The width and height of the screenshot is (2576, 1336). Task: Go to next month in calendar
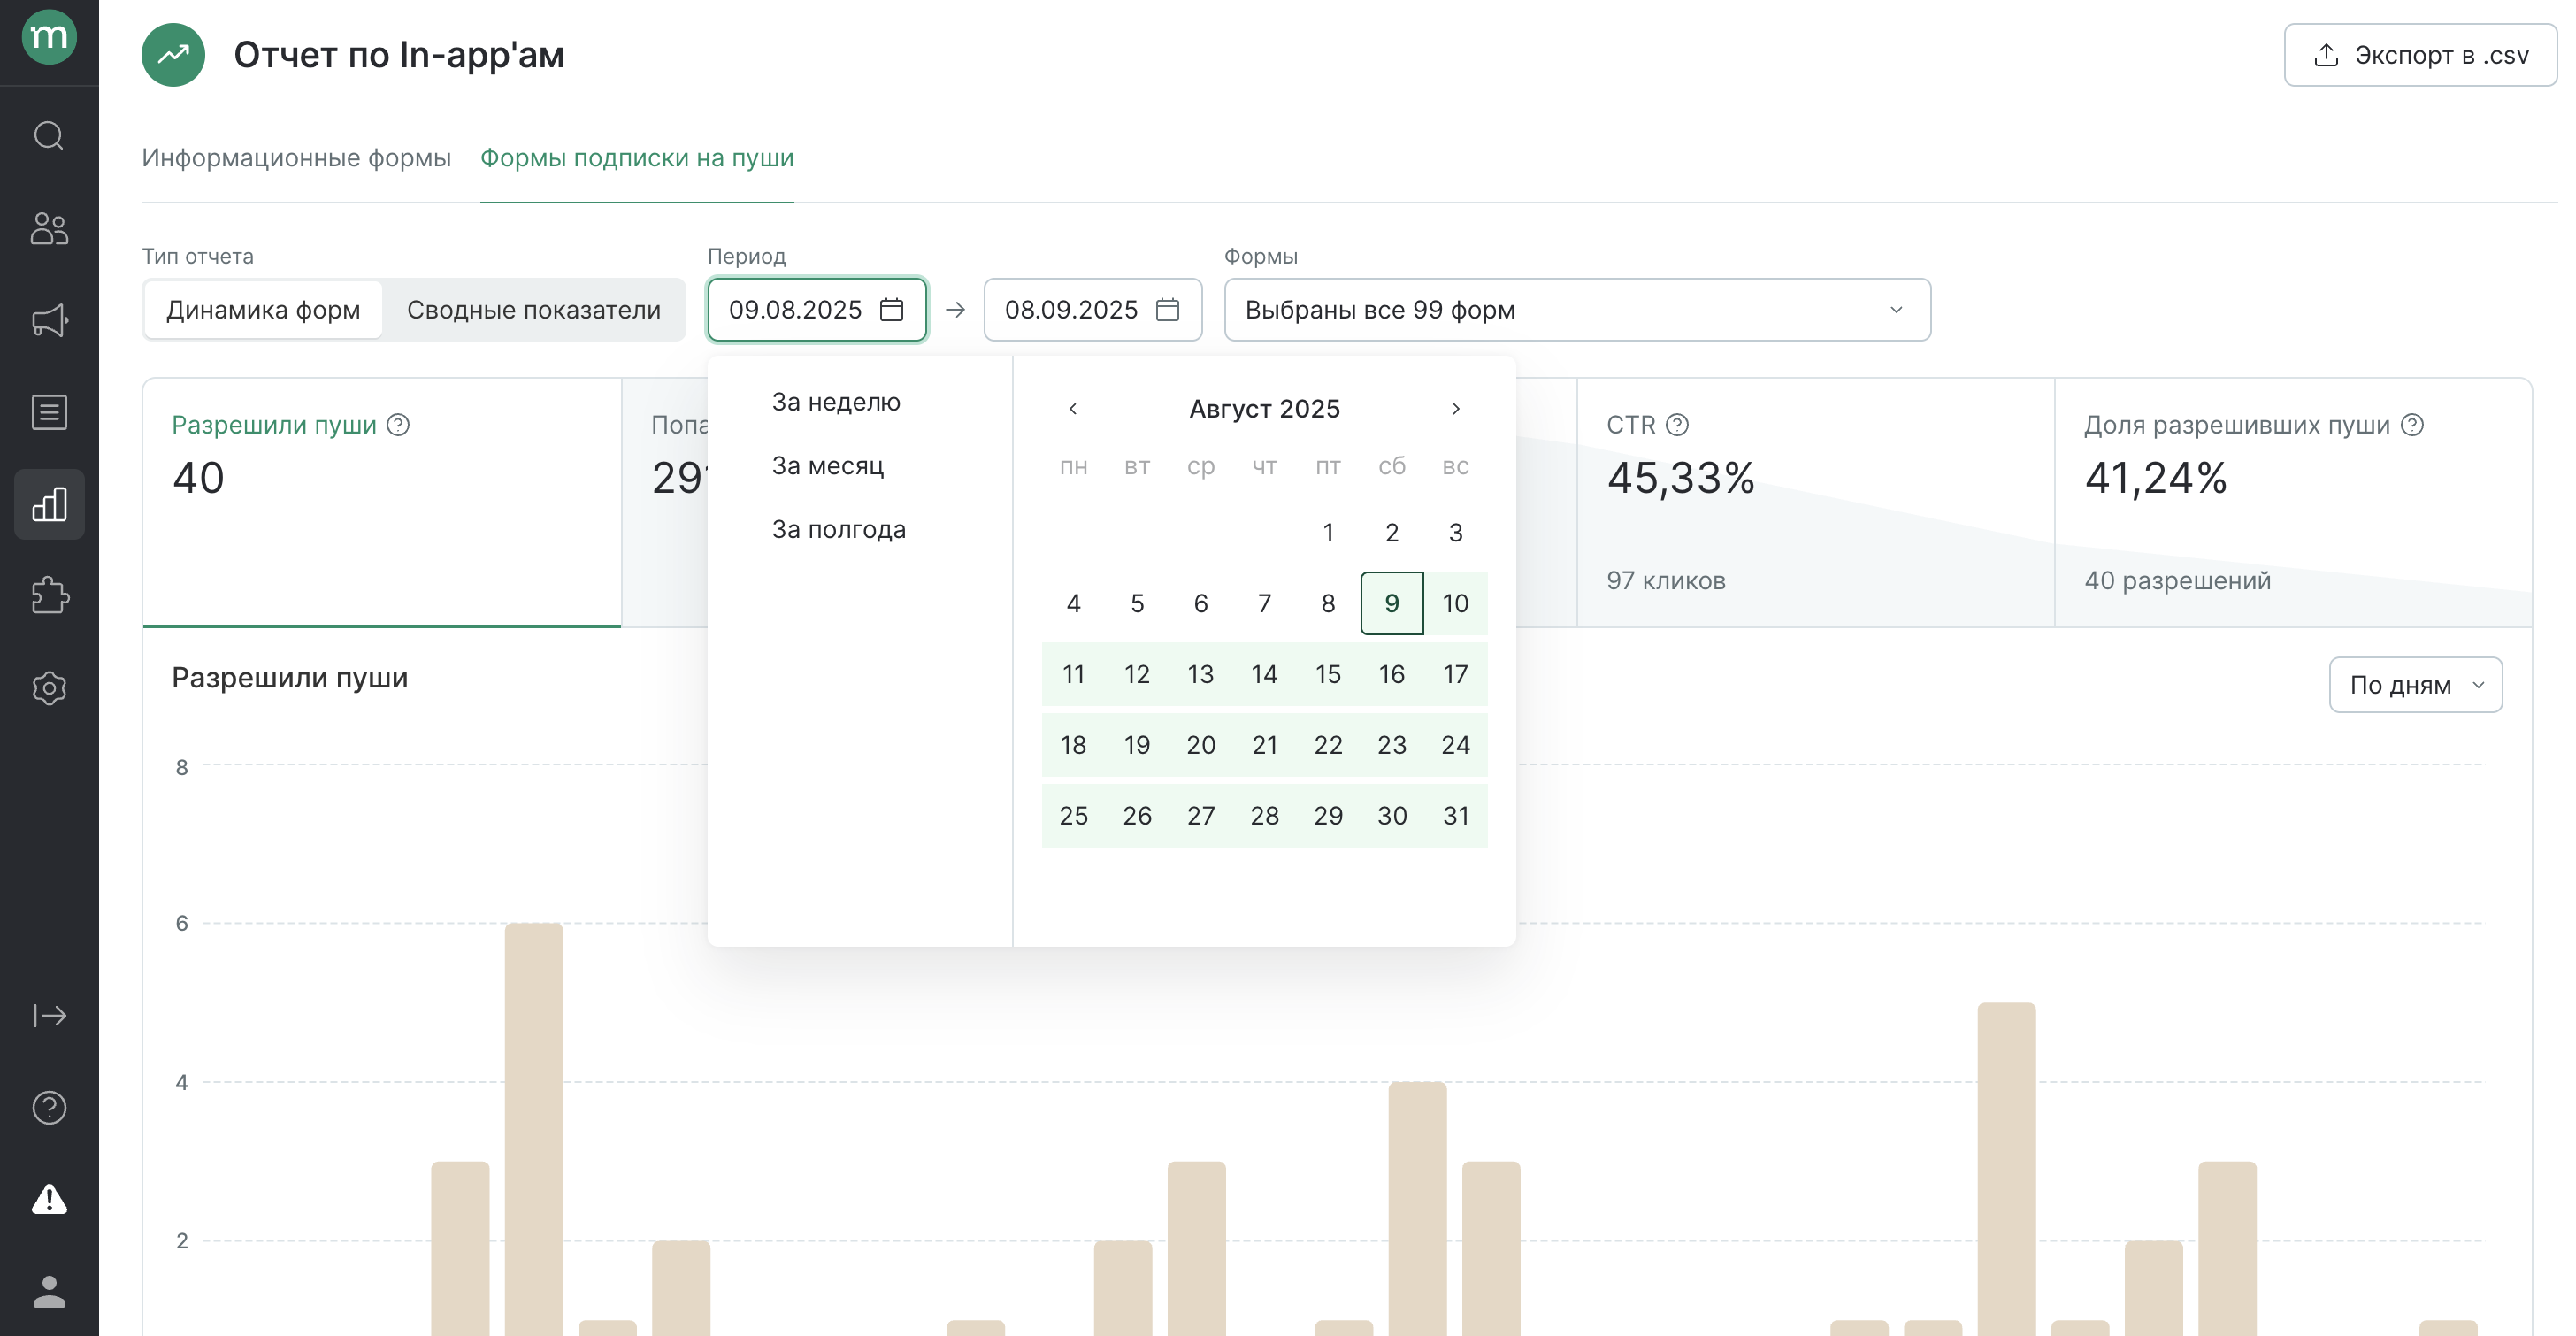click(1456, 408)
